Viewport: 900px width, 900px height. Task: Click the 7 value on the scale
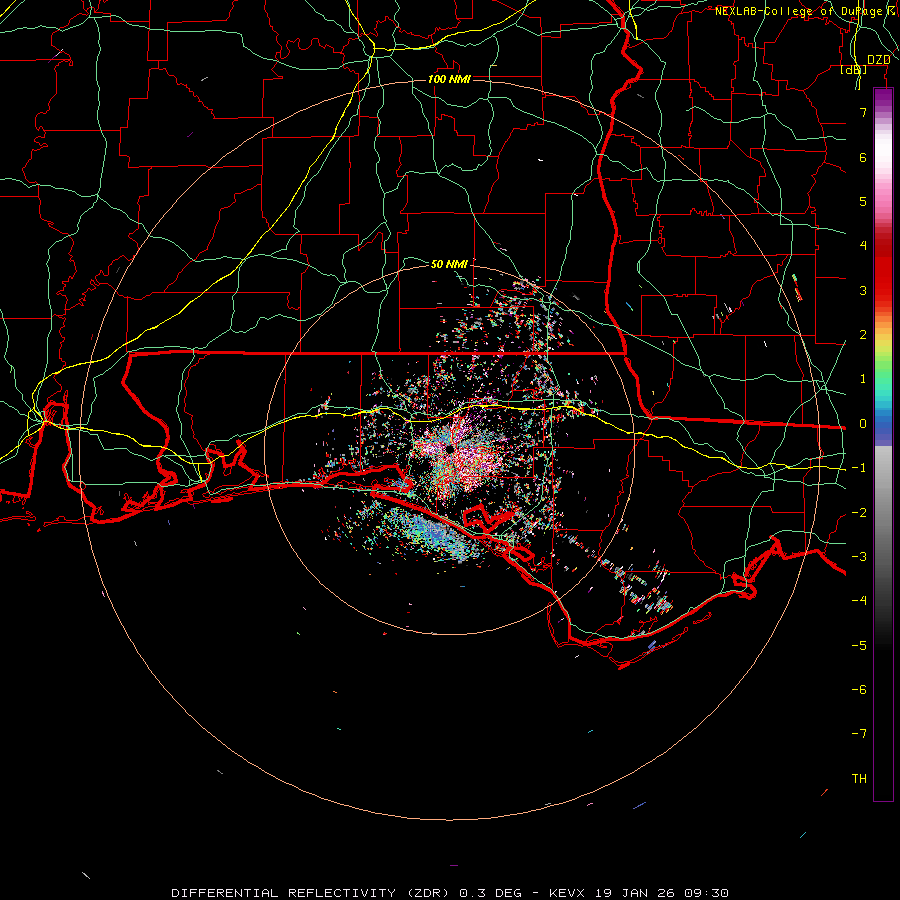[x=863, y=112]
